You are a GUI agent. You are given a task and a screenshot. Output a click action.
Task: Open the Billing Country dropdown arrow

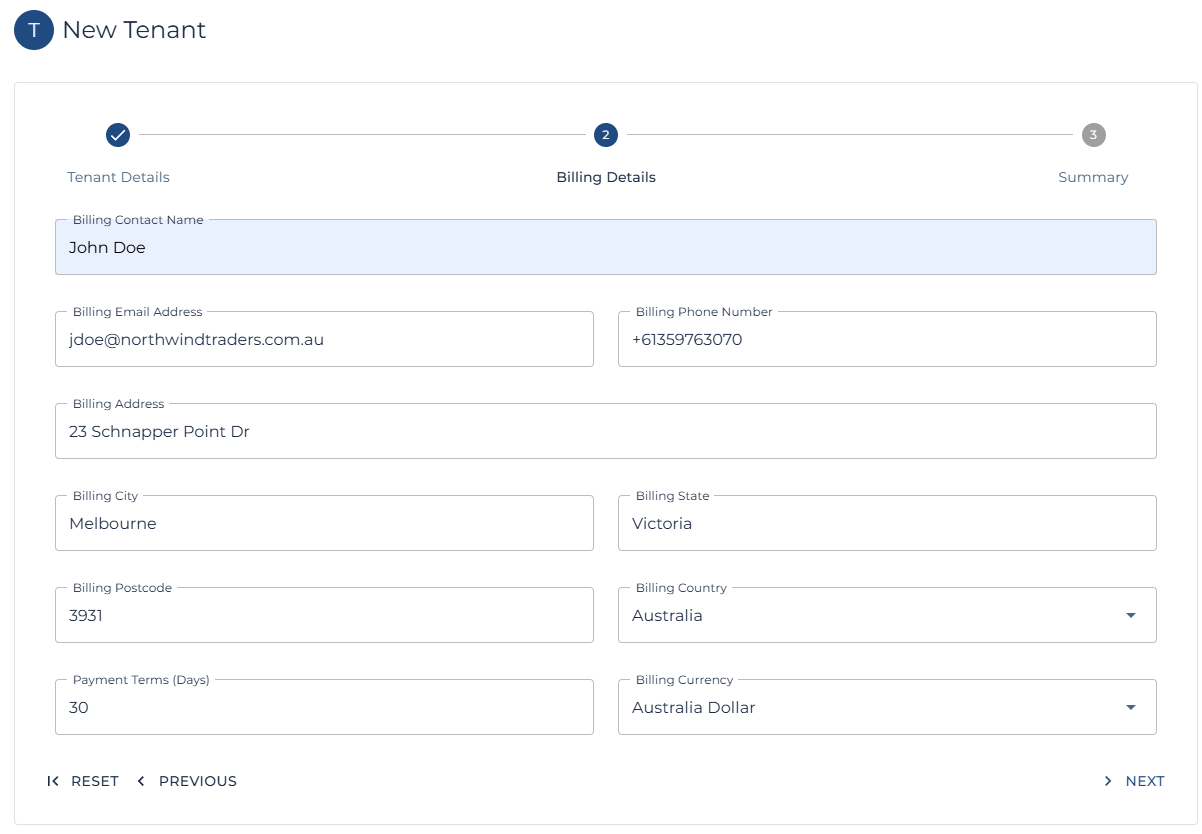(1131, 616)
